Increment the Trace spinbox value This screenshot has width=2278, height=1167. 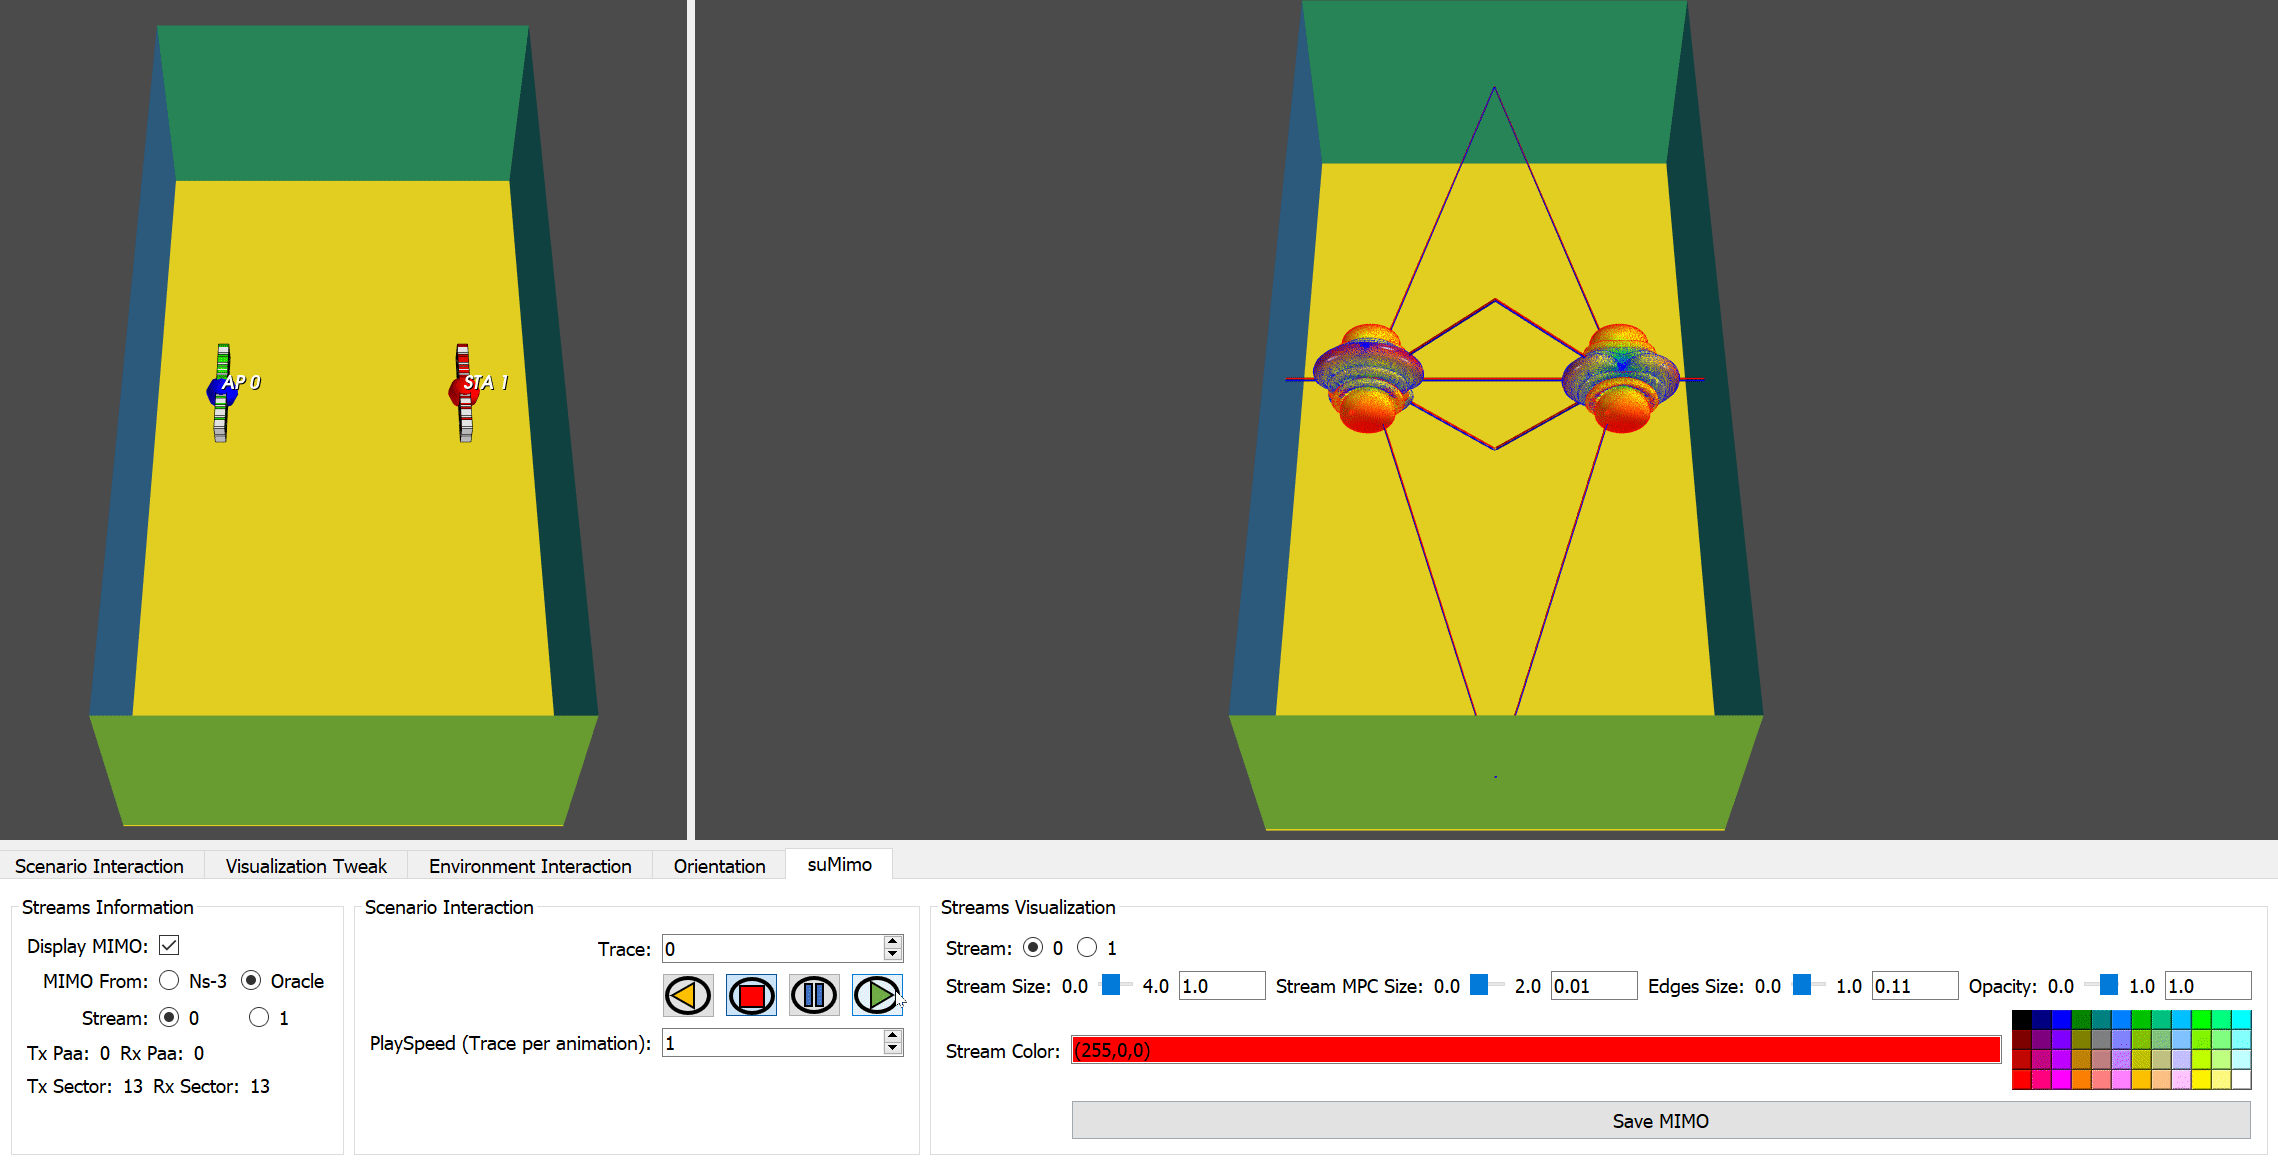pyautogui.click(x=893, y=942)
